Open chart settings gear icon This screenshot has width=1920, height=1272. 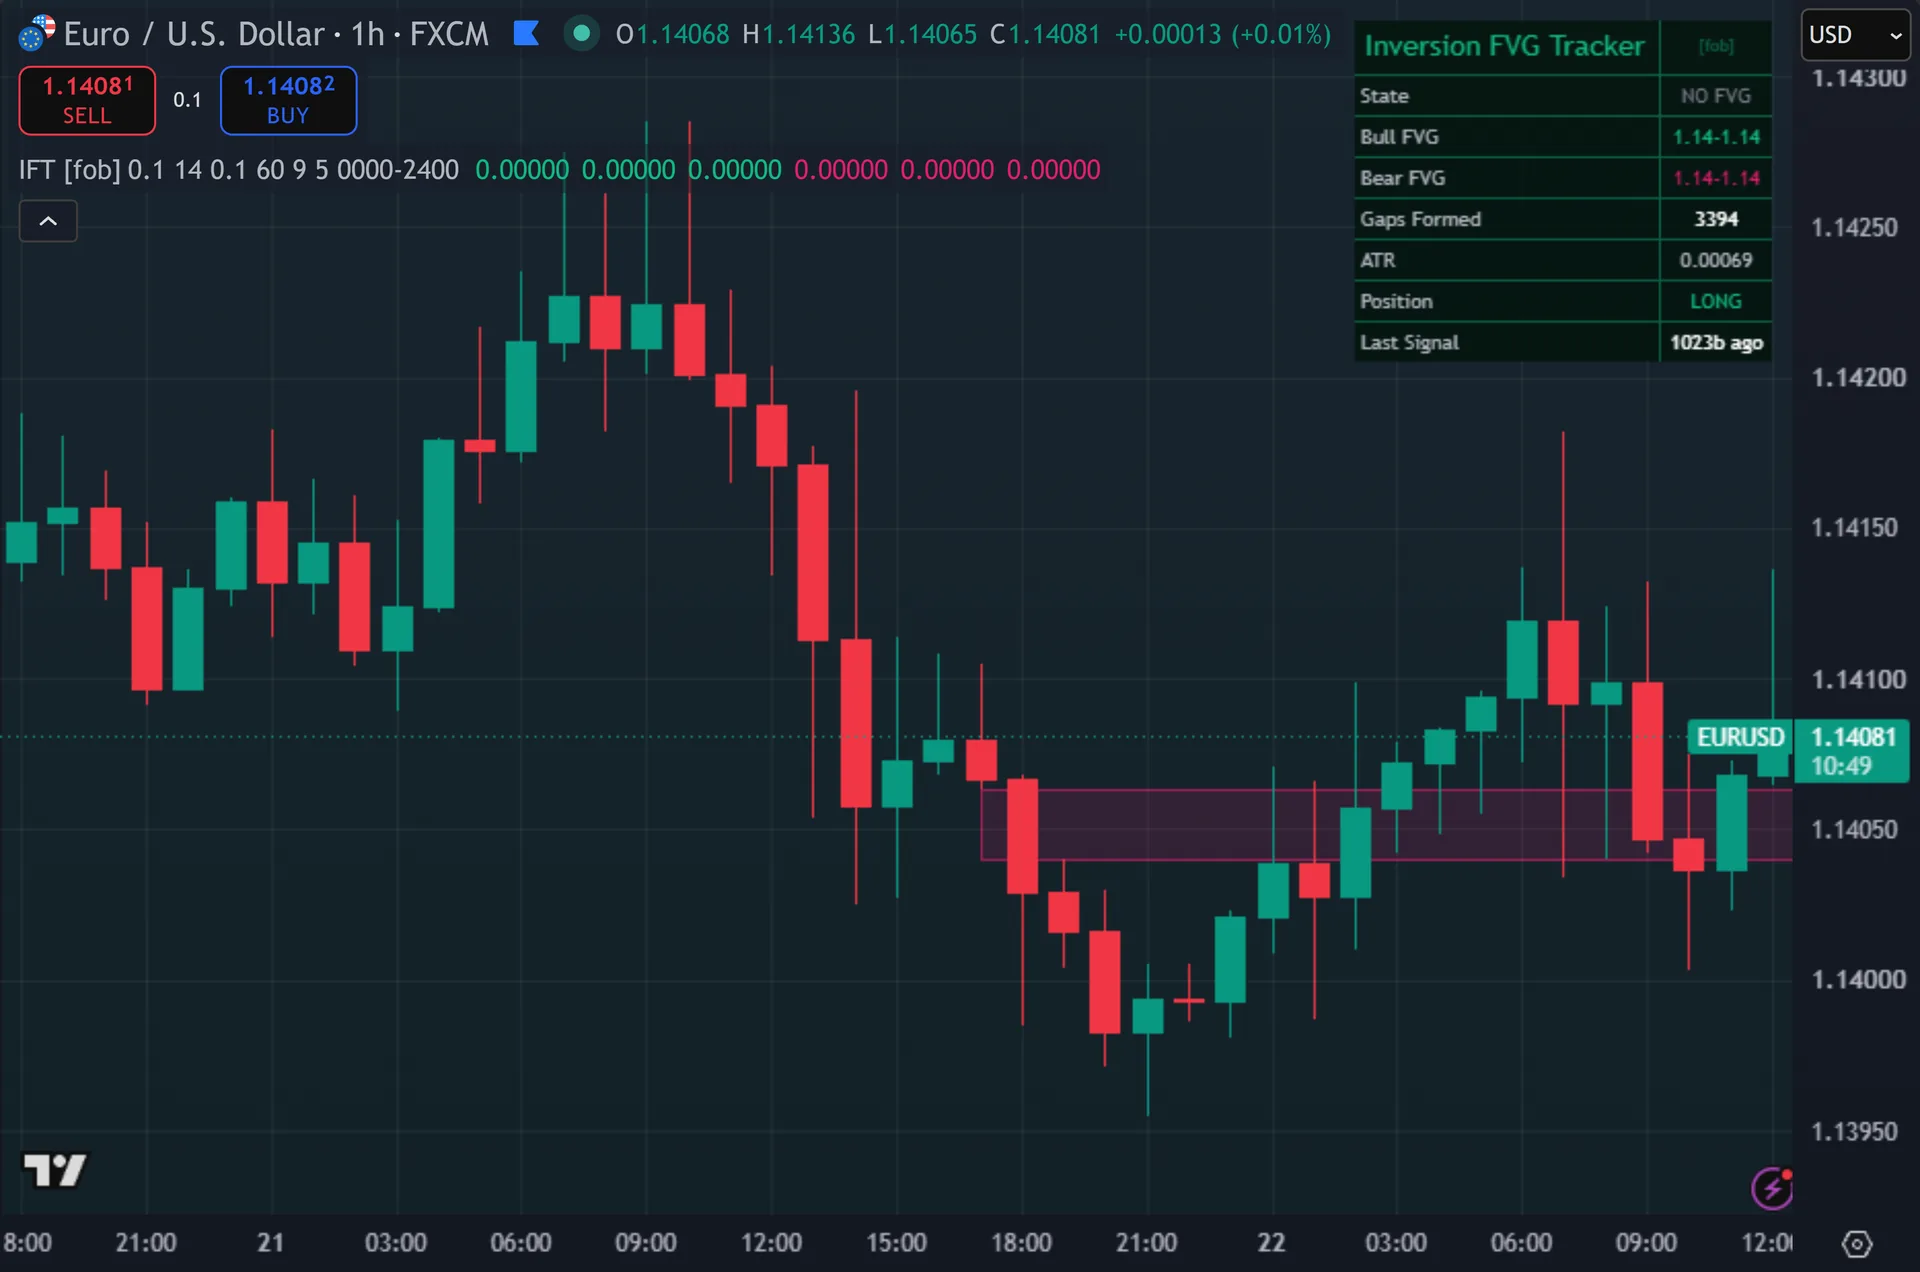click(x=1857, y=1244)
